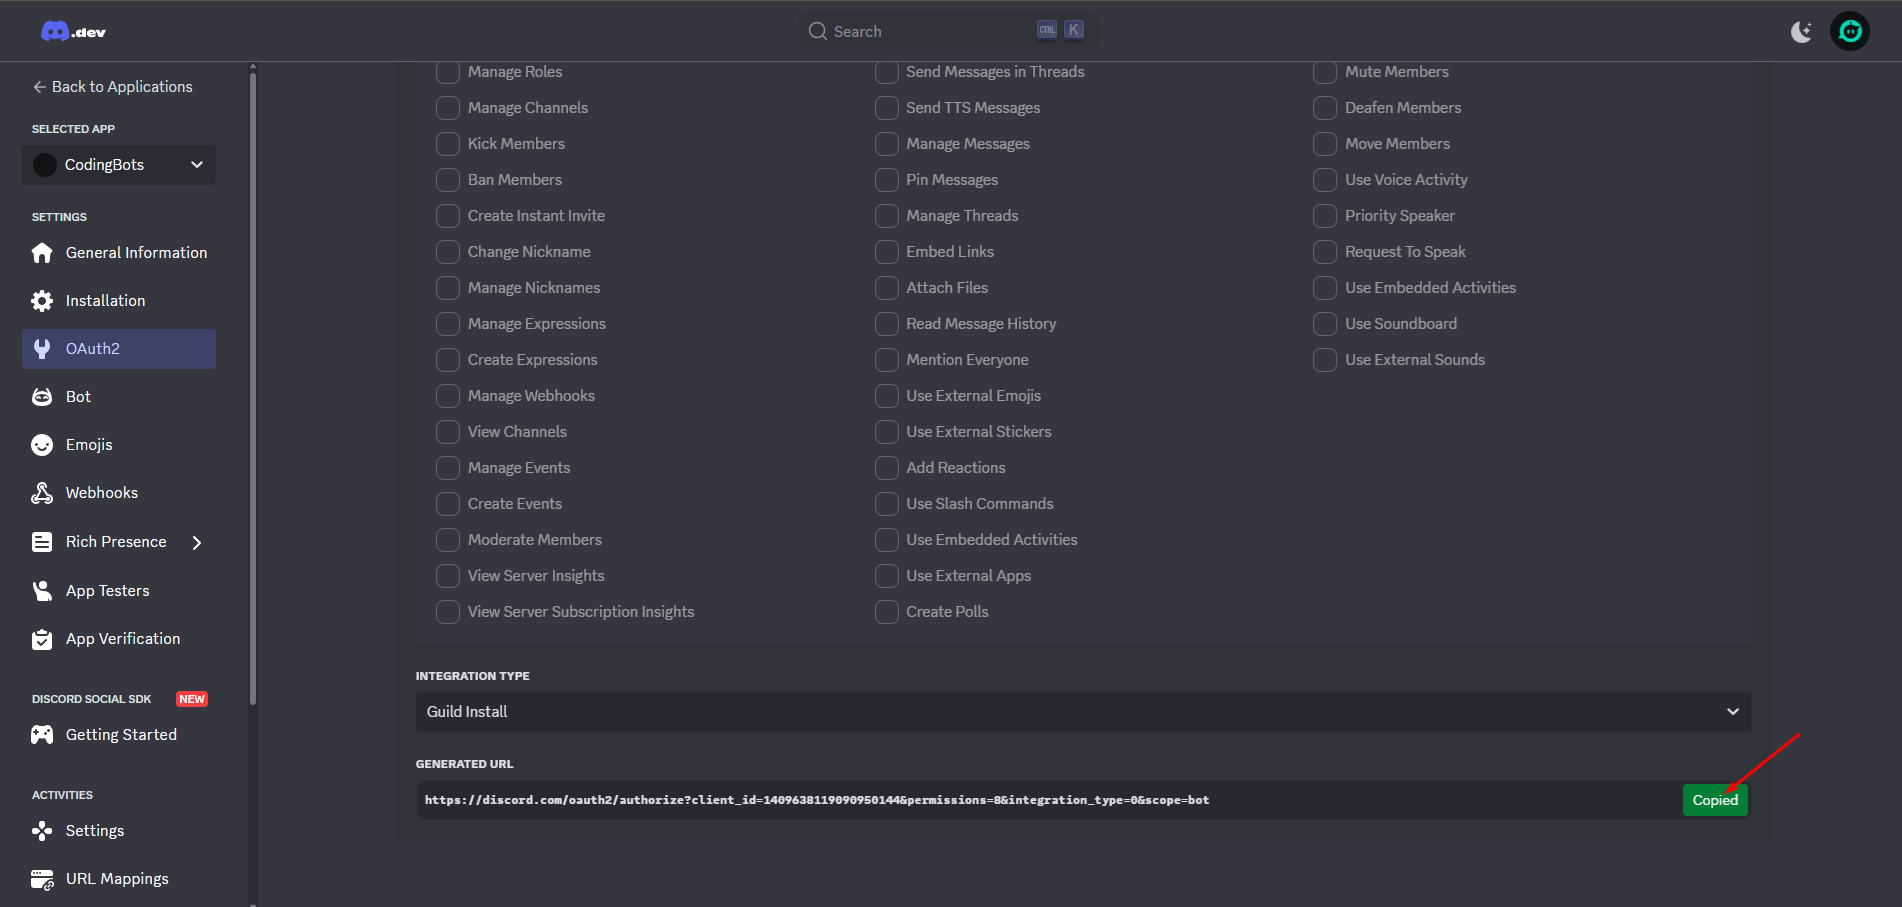
Task: Check the Use External Apps permission
Action: click(887, 576)
